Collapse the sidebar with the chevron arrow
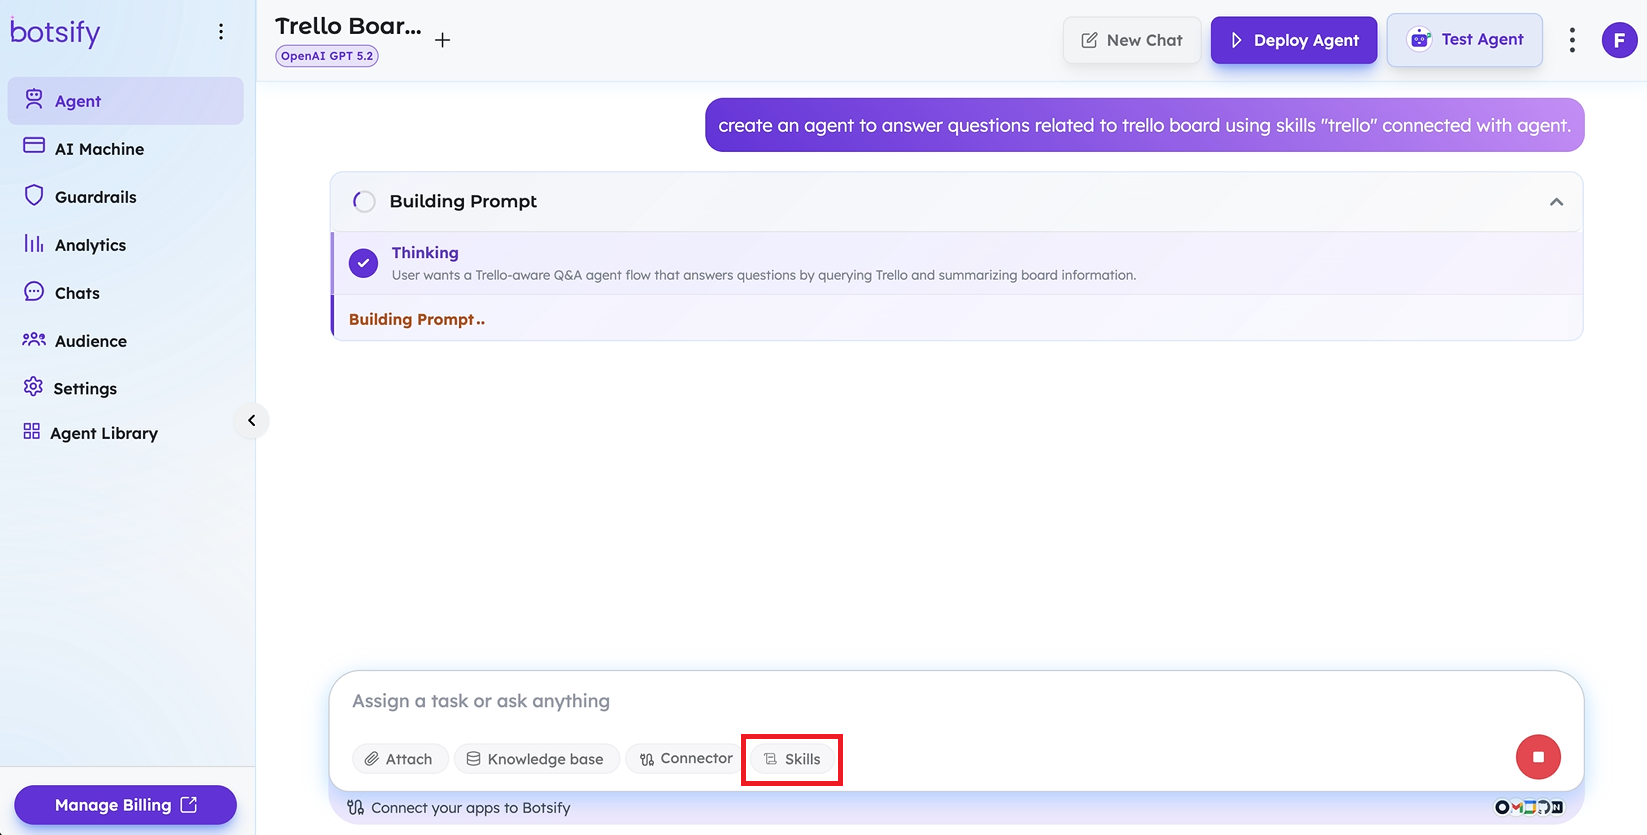 tap(252, 420)
